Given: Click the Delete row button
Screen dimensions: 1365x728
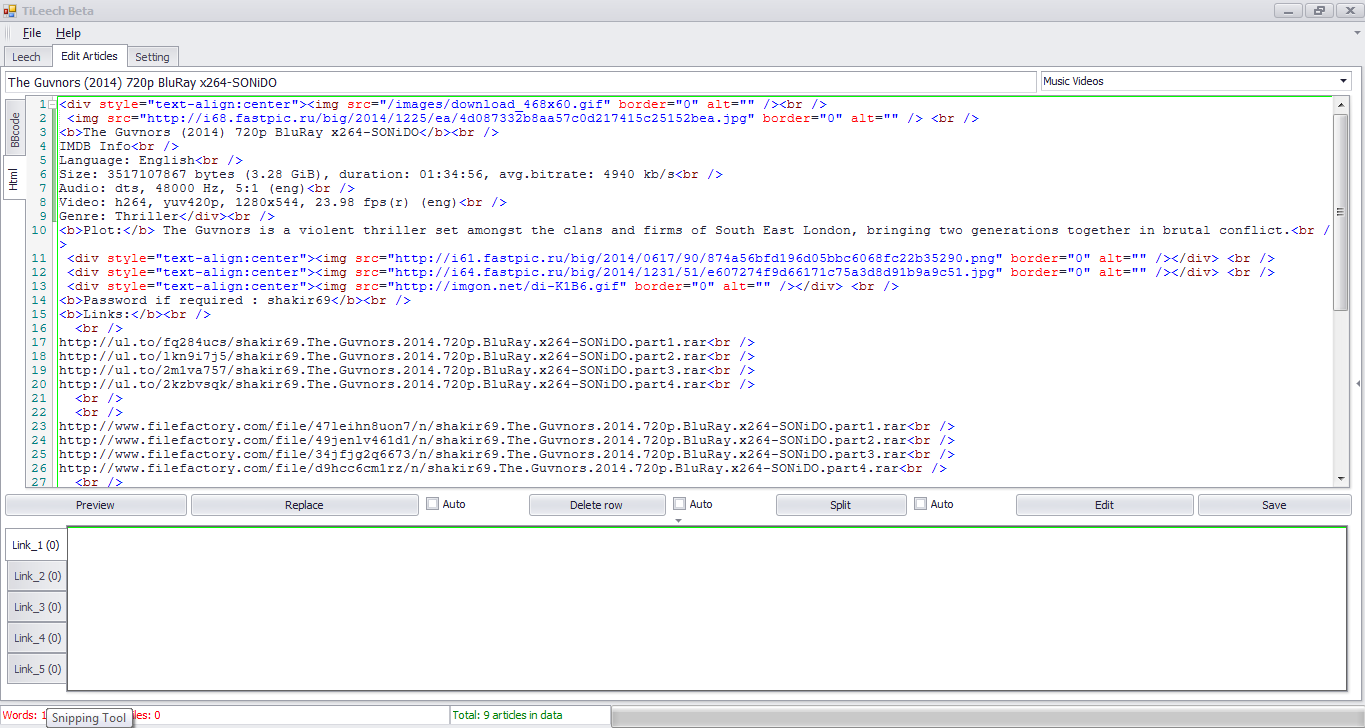Looking at the screenshot, I should [x=596, y=505].
